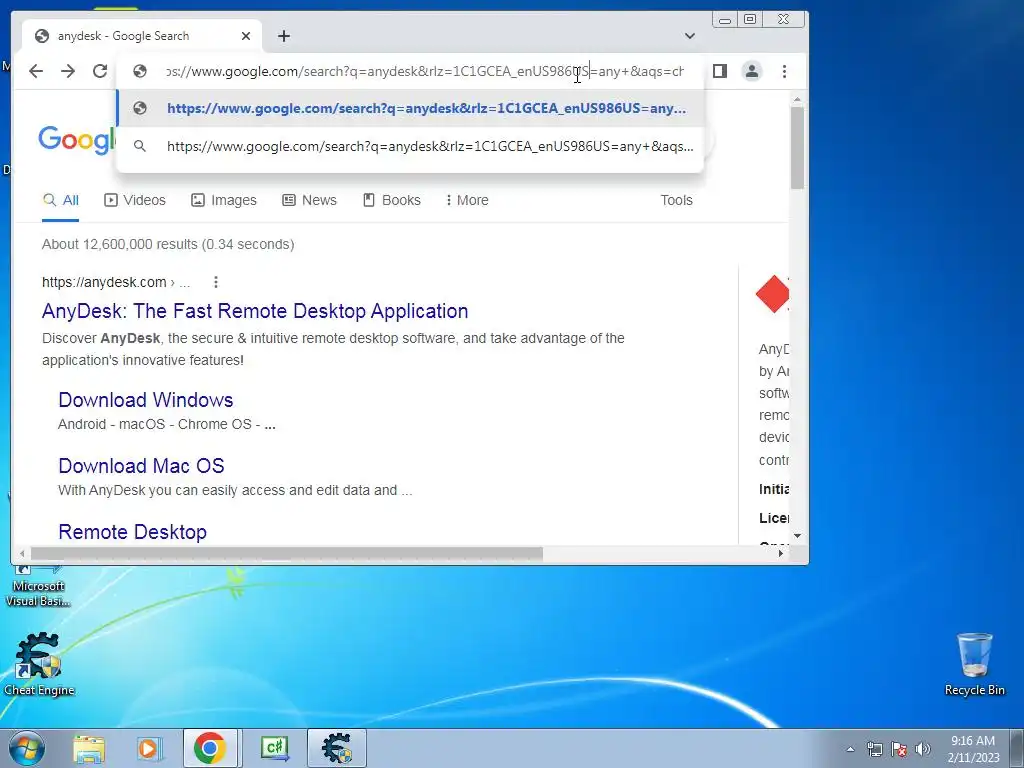Image resolution: width=1024 pixels, height=768 pixels.
Task: Switch to the Images results tab
Action: pyautogui.click(x=224, y=200)
